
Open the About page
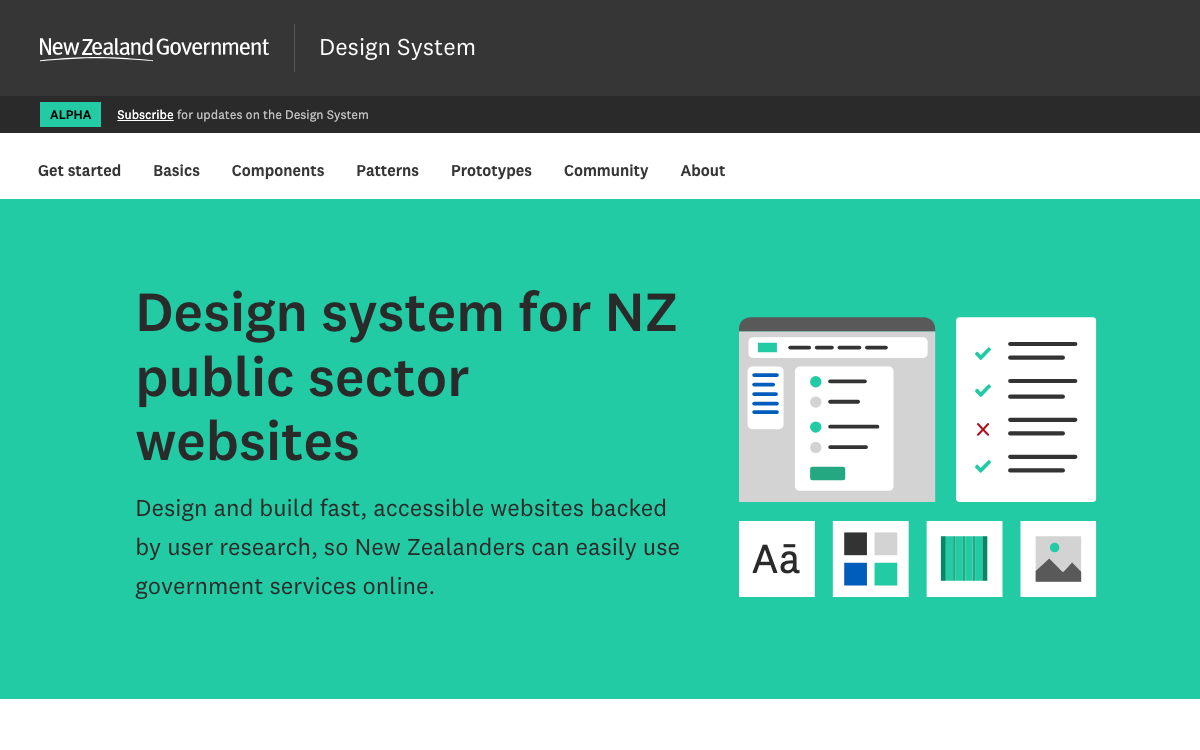click(703, 171)
